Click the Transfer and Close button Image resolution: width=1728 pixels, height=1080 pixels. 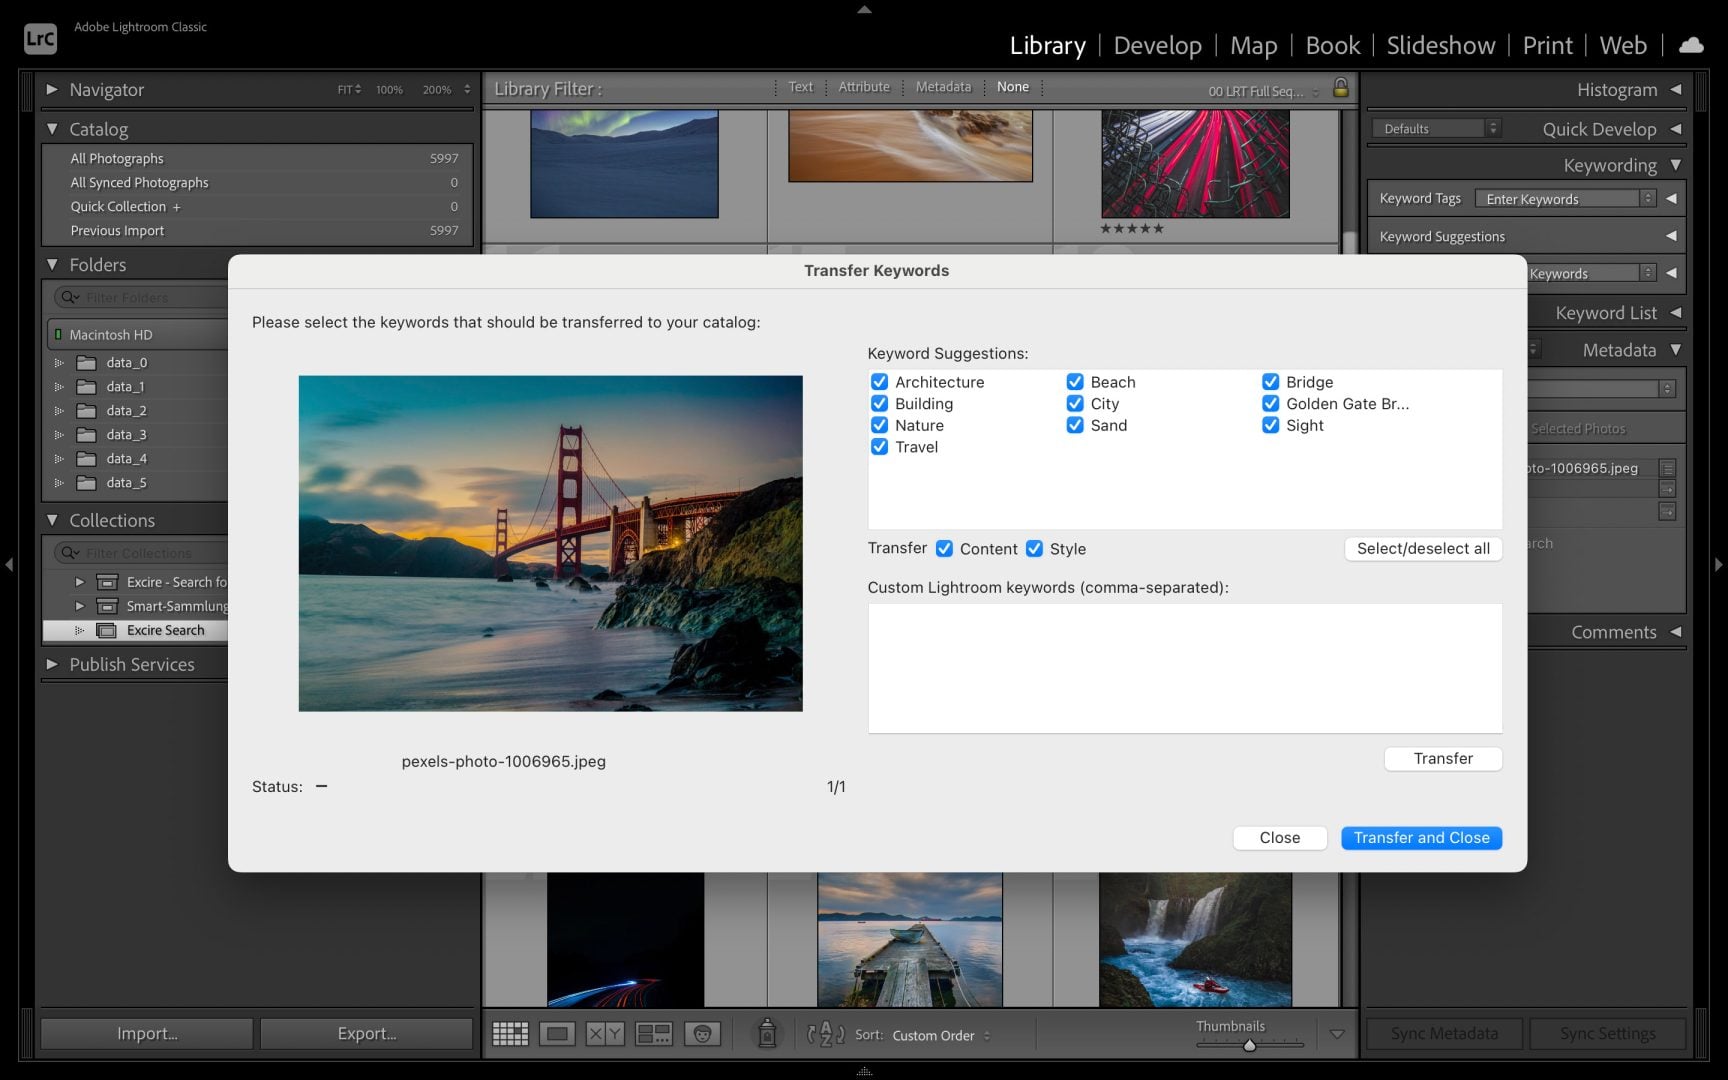(1421, 838)
